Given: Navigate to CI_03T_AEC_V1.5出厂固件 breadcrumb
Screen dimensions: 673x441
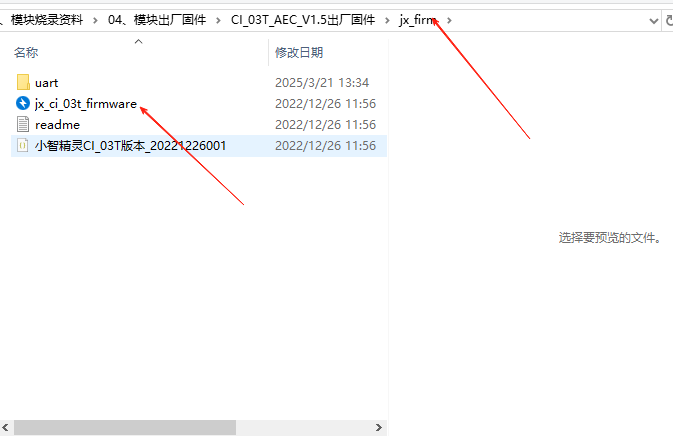Looking at the screenshot, I should point(303,20).
